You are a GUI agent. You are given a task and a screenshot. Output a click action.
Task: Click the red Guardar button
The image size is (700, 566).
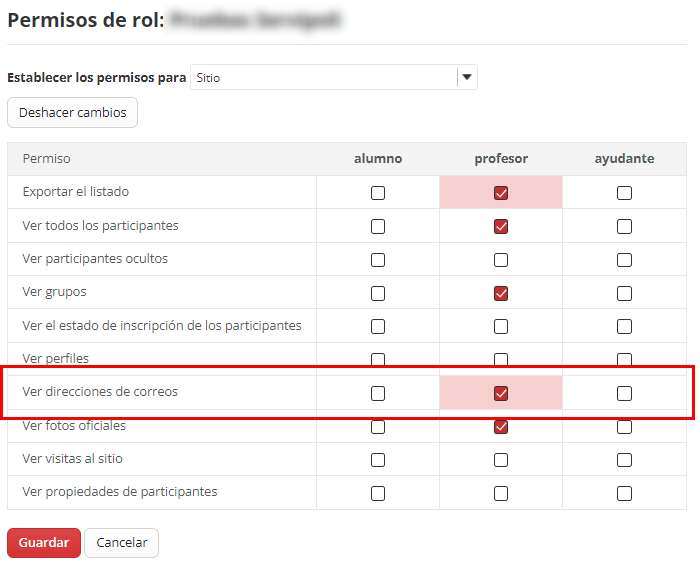43,543
